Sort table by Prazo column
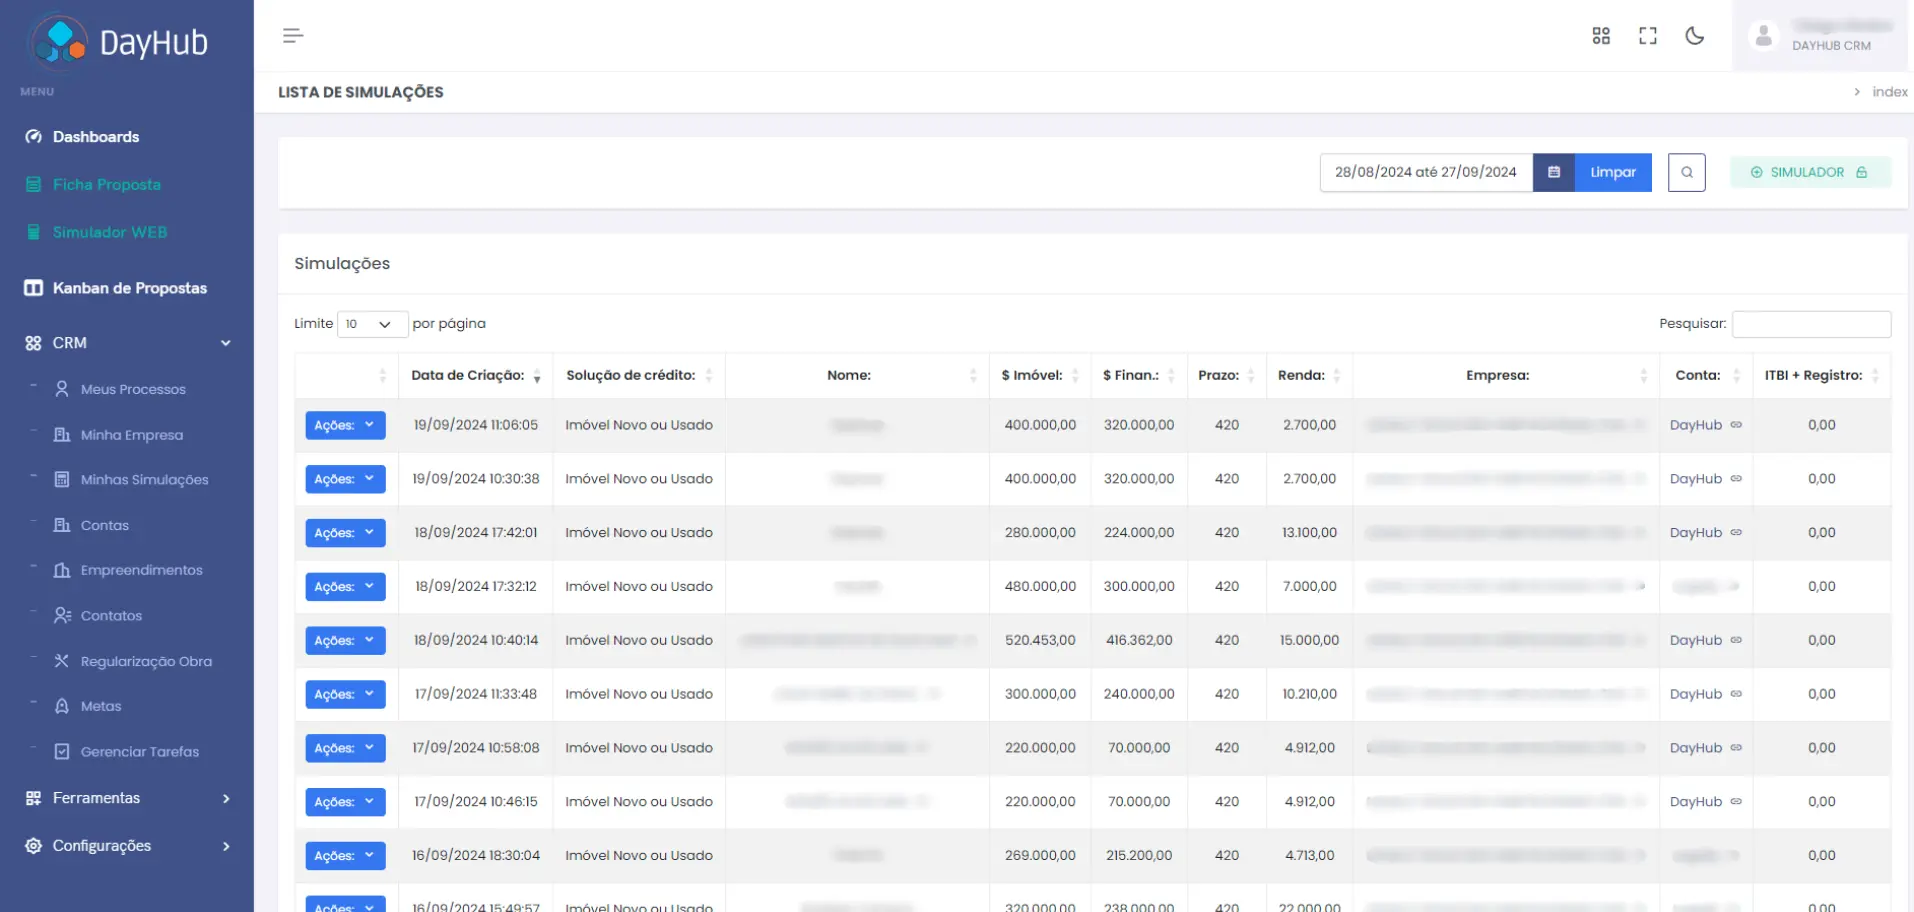 pos(1227,376)
